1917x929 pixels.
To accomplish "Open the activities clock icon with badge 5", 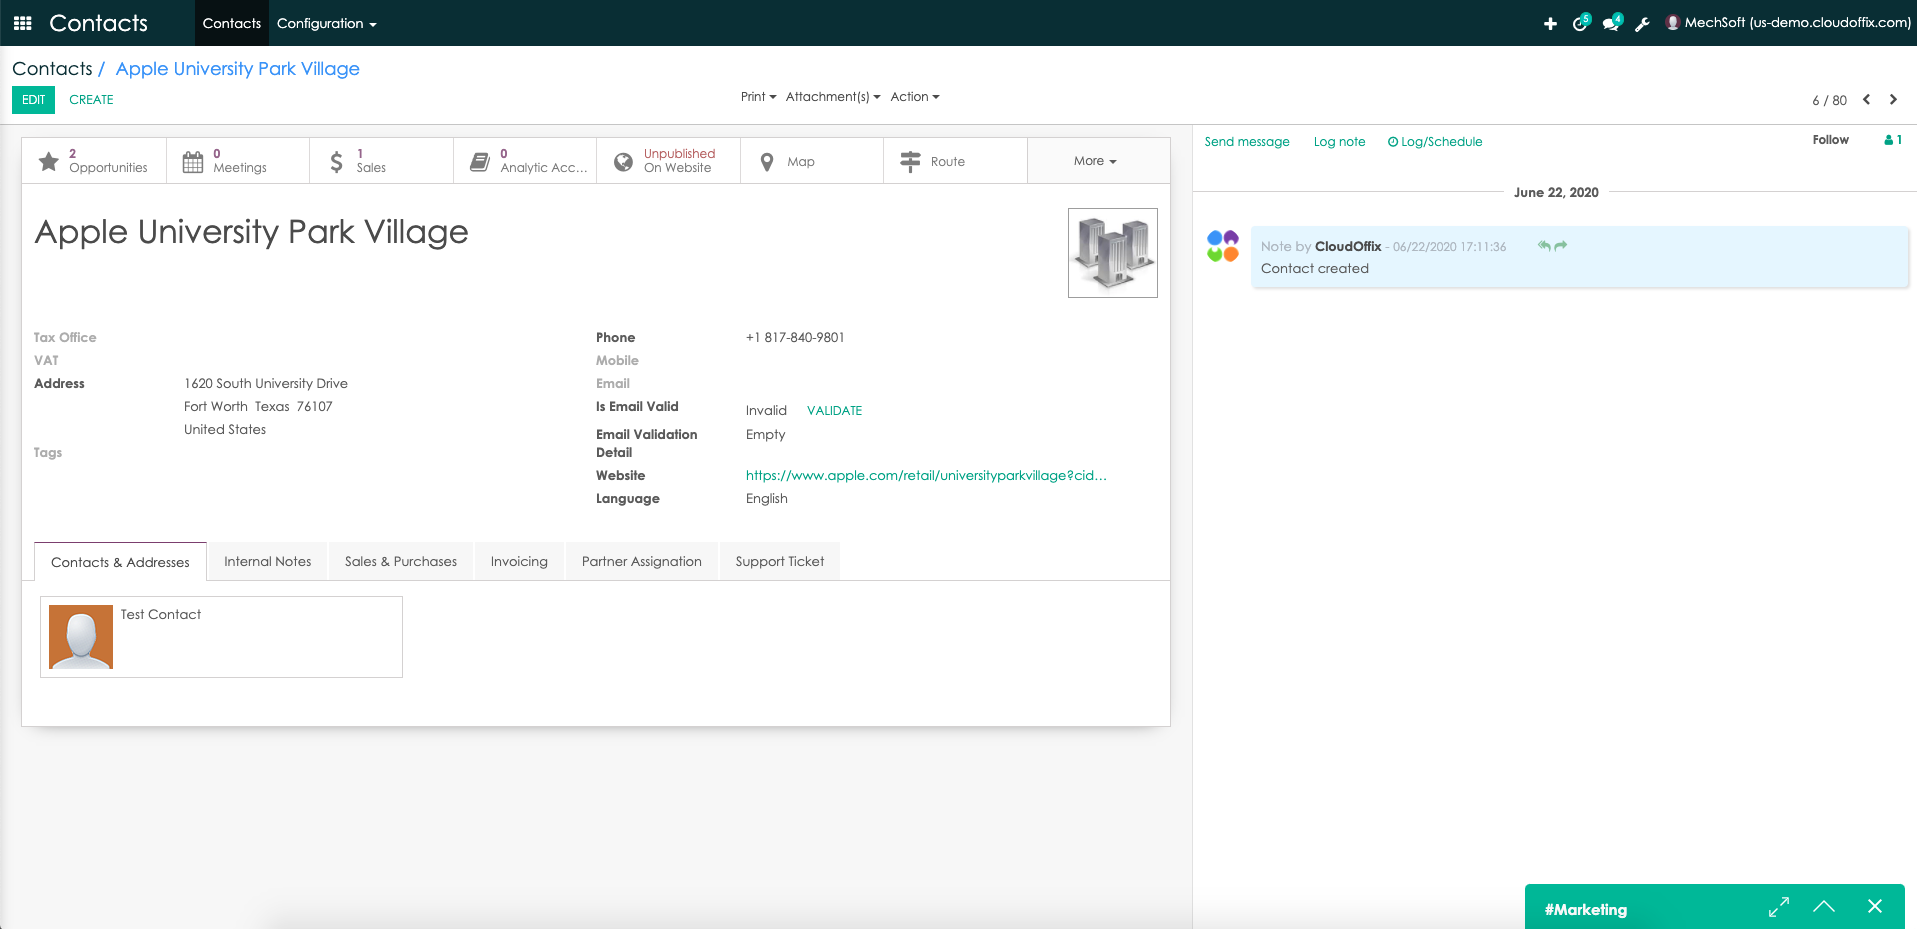I will (1581, 22).
